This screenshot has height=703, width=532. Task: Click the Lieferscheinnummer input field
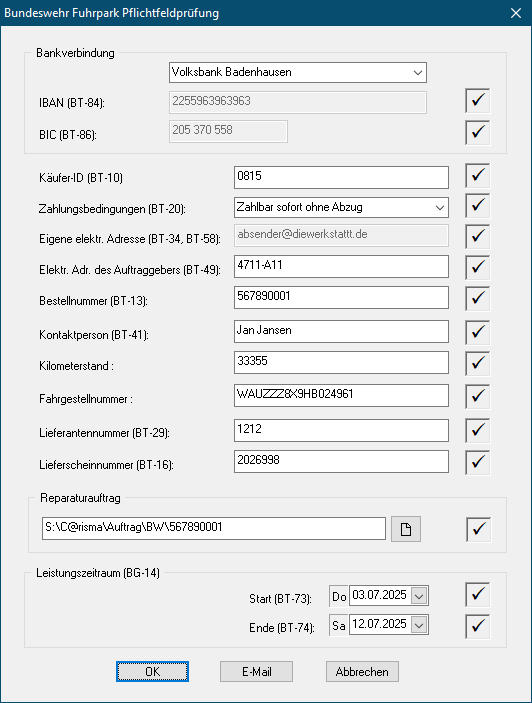pos(341,461)
